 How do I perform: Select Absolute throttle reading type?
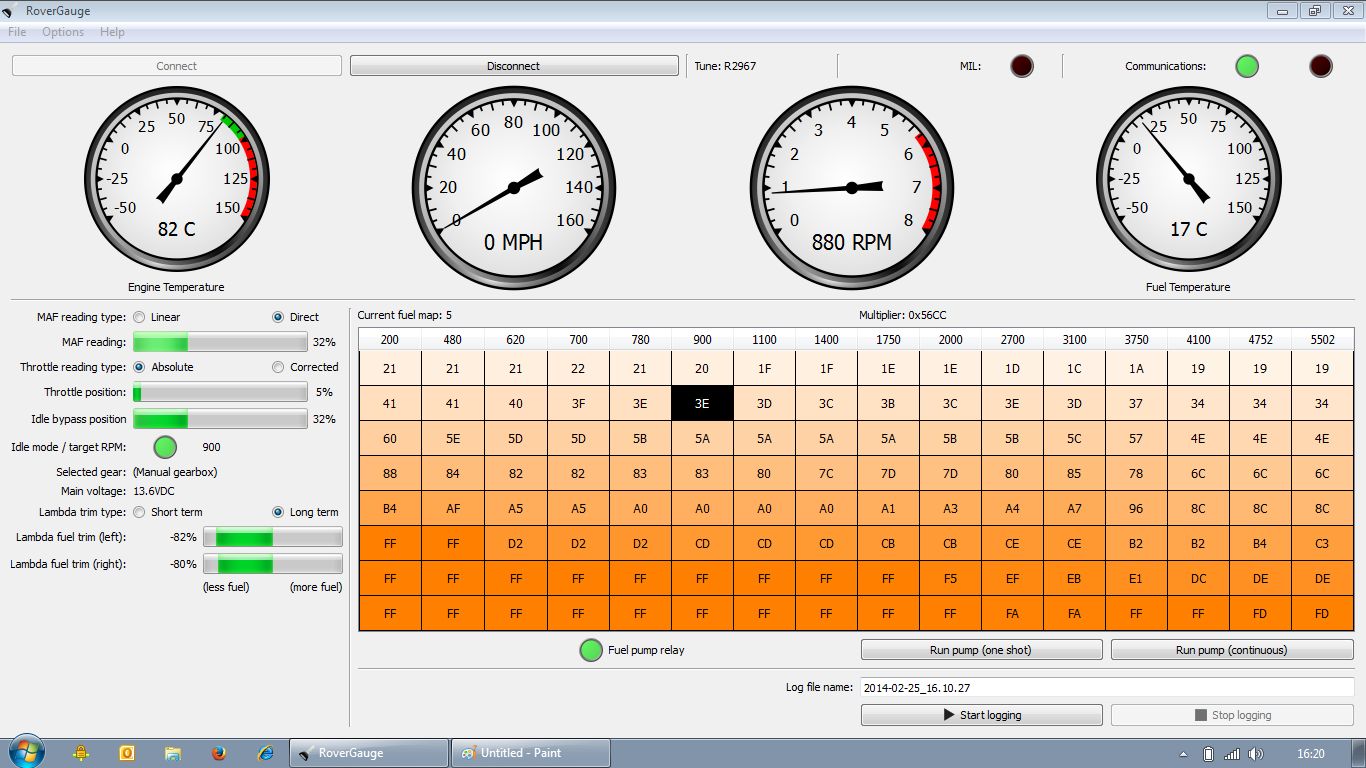coord(139,367)
